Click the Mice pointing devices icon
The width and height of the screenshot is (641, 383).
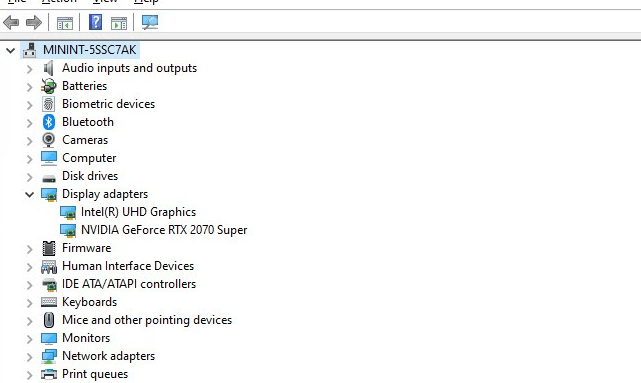click(x=49, y=320)
